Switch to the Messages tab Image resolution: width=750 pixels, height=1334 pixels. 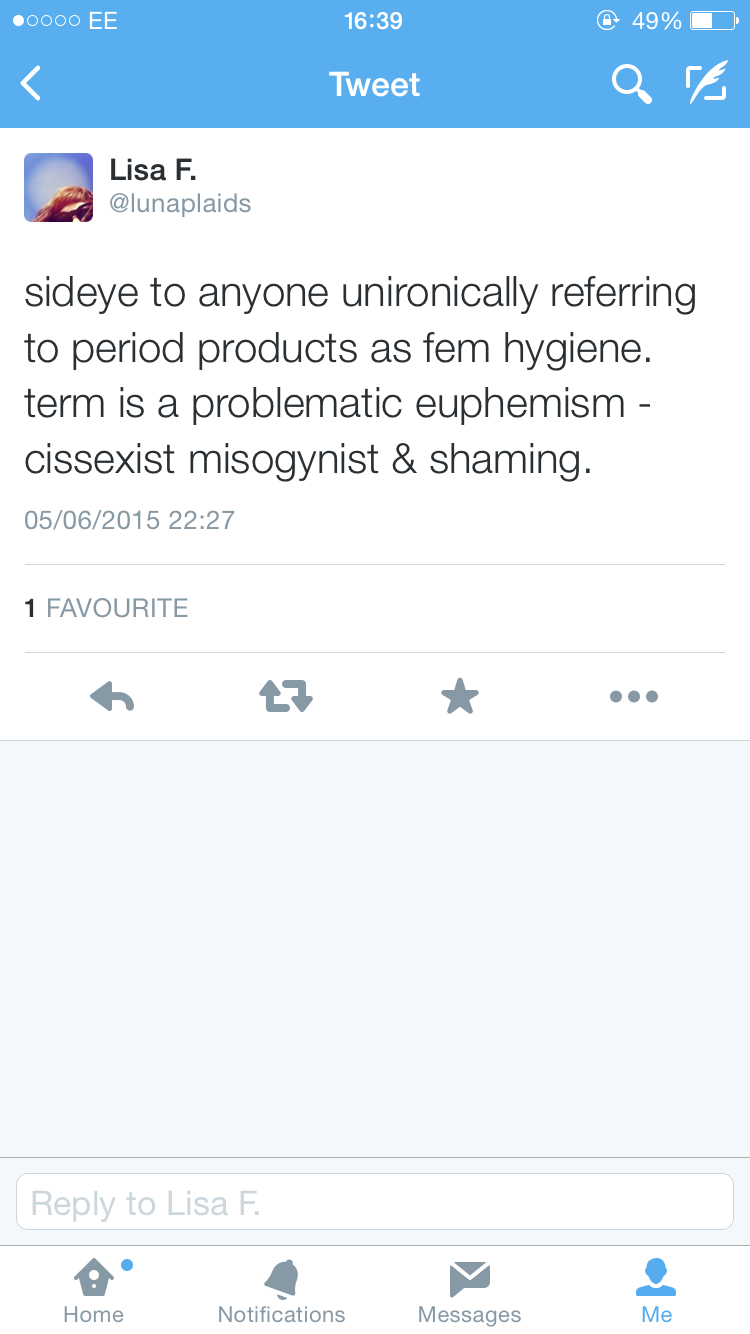pos(469,1290)
